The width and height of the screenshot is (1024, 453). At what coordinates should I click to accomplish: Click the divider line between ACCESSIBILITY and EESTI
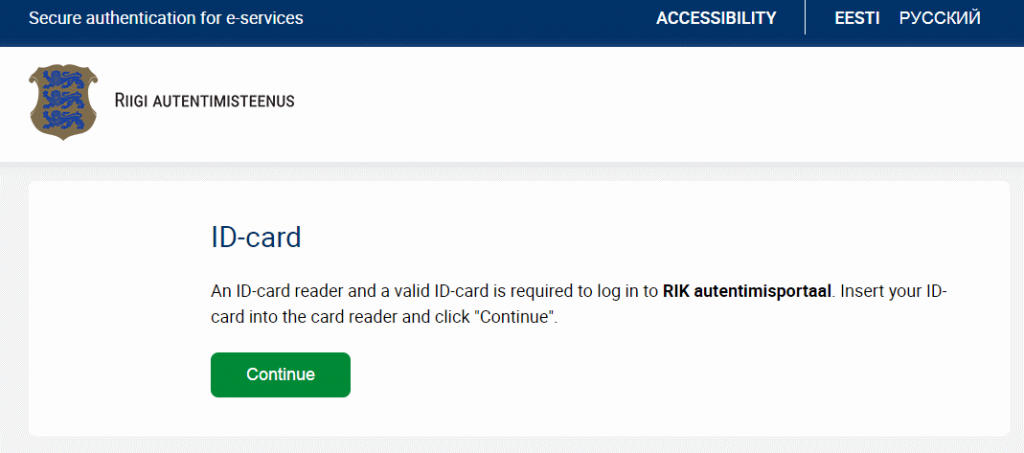point(805,18)
